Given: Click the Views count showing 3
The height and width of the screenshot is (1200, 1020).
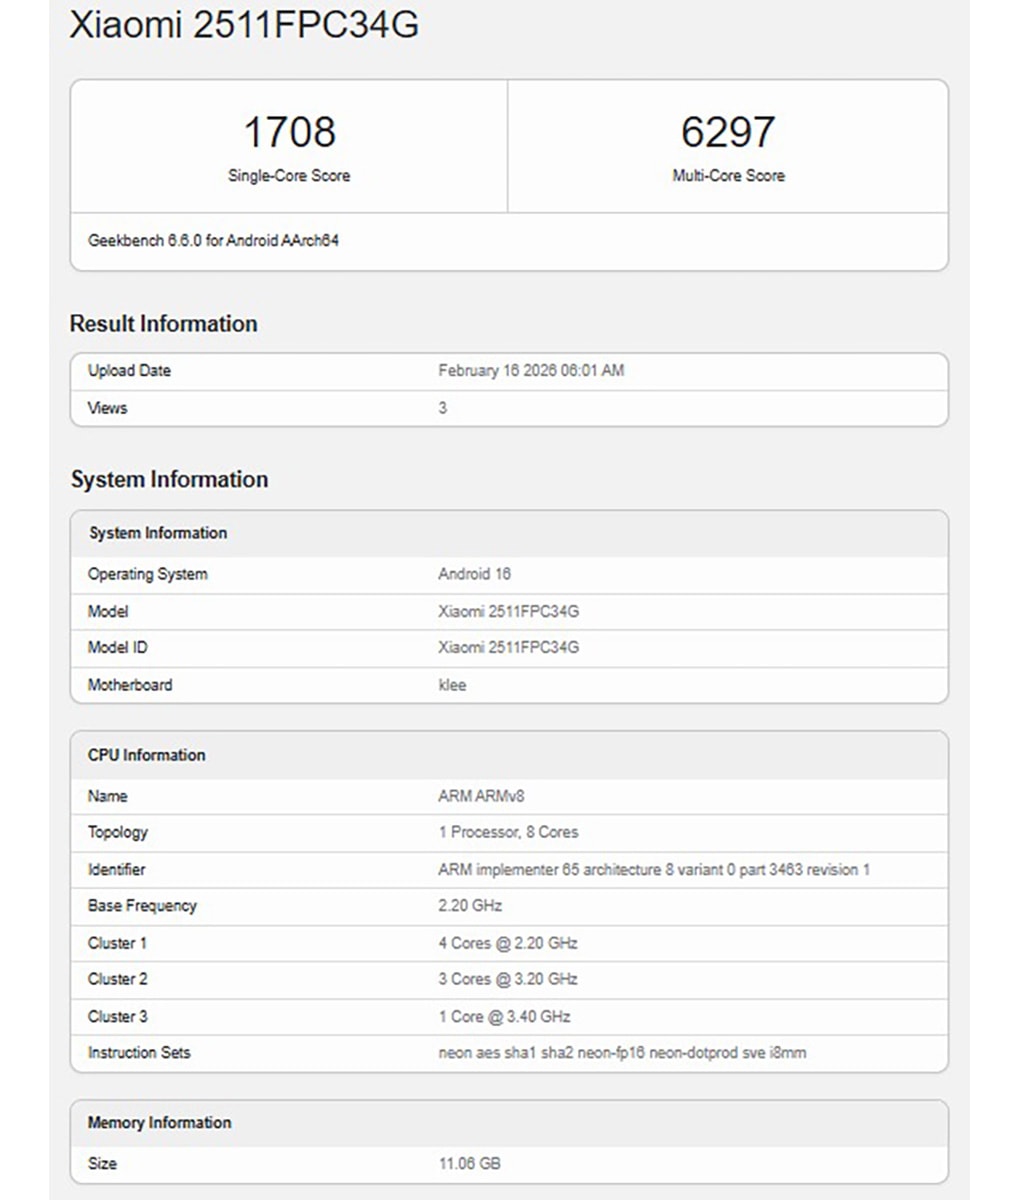Looking at the screenshot, I should click(x=441, y=407).
